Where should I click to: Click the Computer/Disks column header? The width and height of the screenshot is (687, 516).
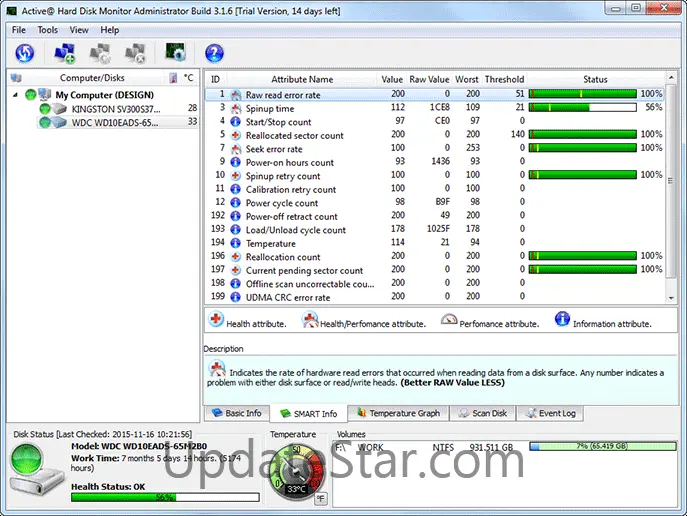[x=92, y=78]
